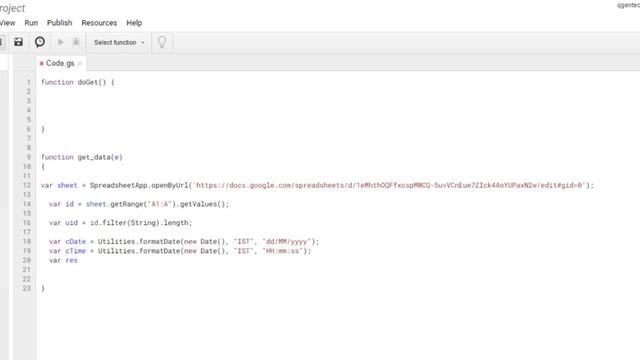Open the Publish menu
The width and height of the screenshot is (640, 360).
coord(60,23)
